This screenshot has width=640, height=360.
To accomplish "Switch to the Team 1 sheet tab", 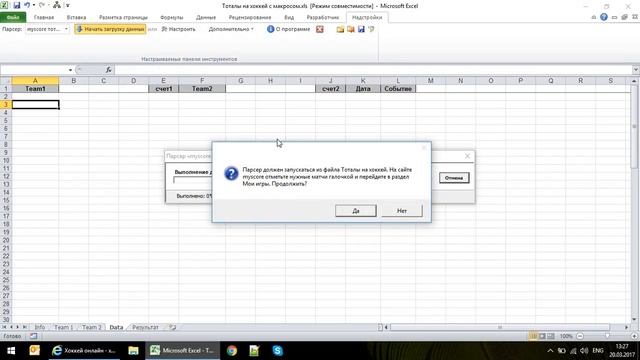I will 63,327.
